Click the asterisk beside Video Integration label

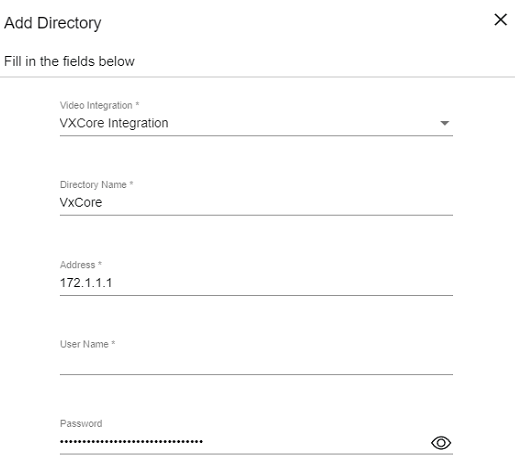pos(137,104)
